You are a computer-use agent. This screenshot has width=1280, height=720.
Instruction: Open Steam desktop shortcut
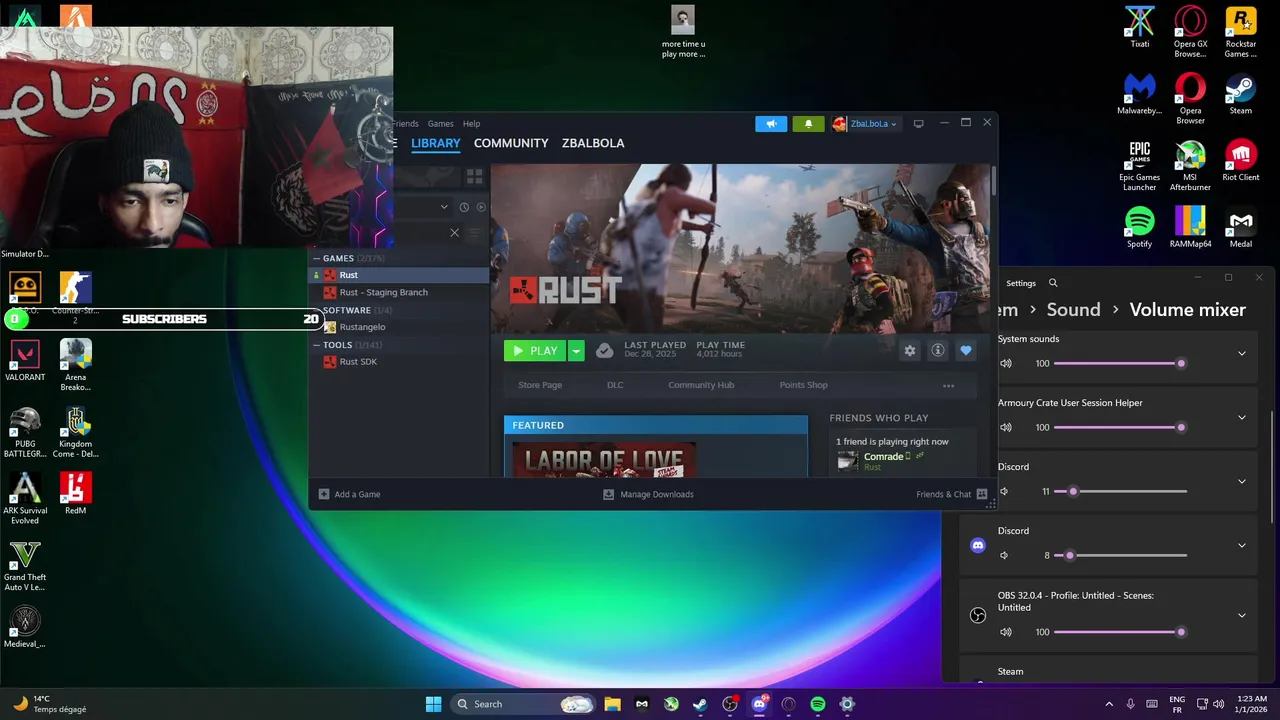tap(1241, 95)
